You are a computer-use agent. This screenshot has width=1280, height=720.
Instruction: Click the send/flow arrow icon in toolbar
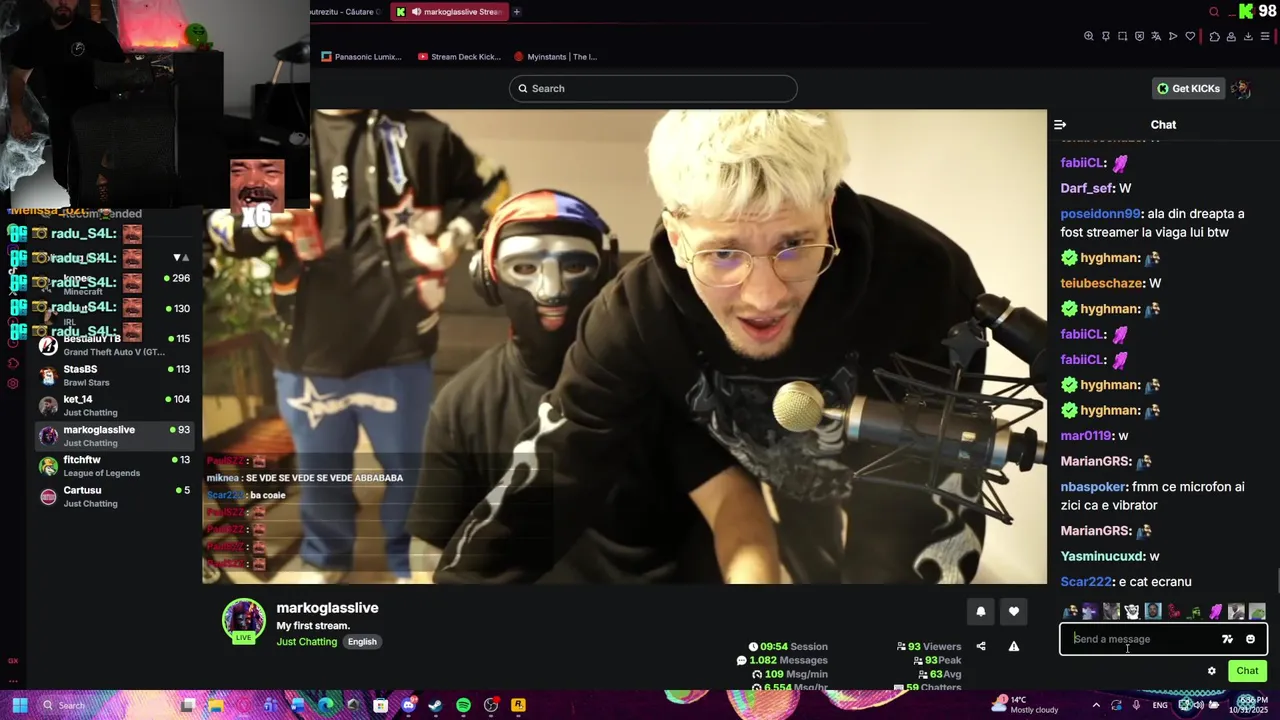[1173, 37]
